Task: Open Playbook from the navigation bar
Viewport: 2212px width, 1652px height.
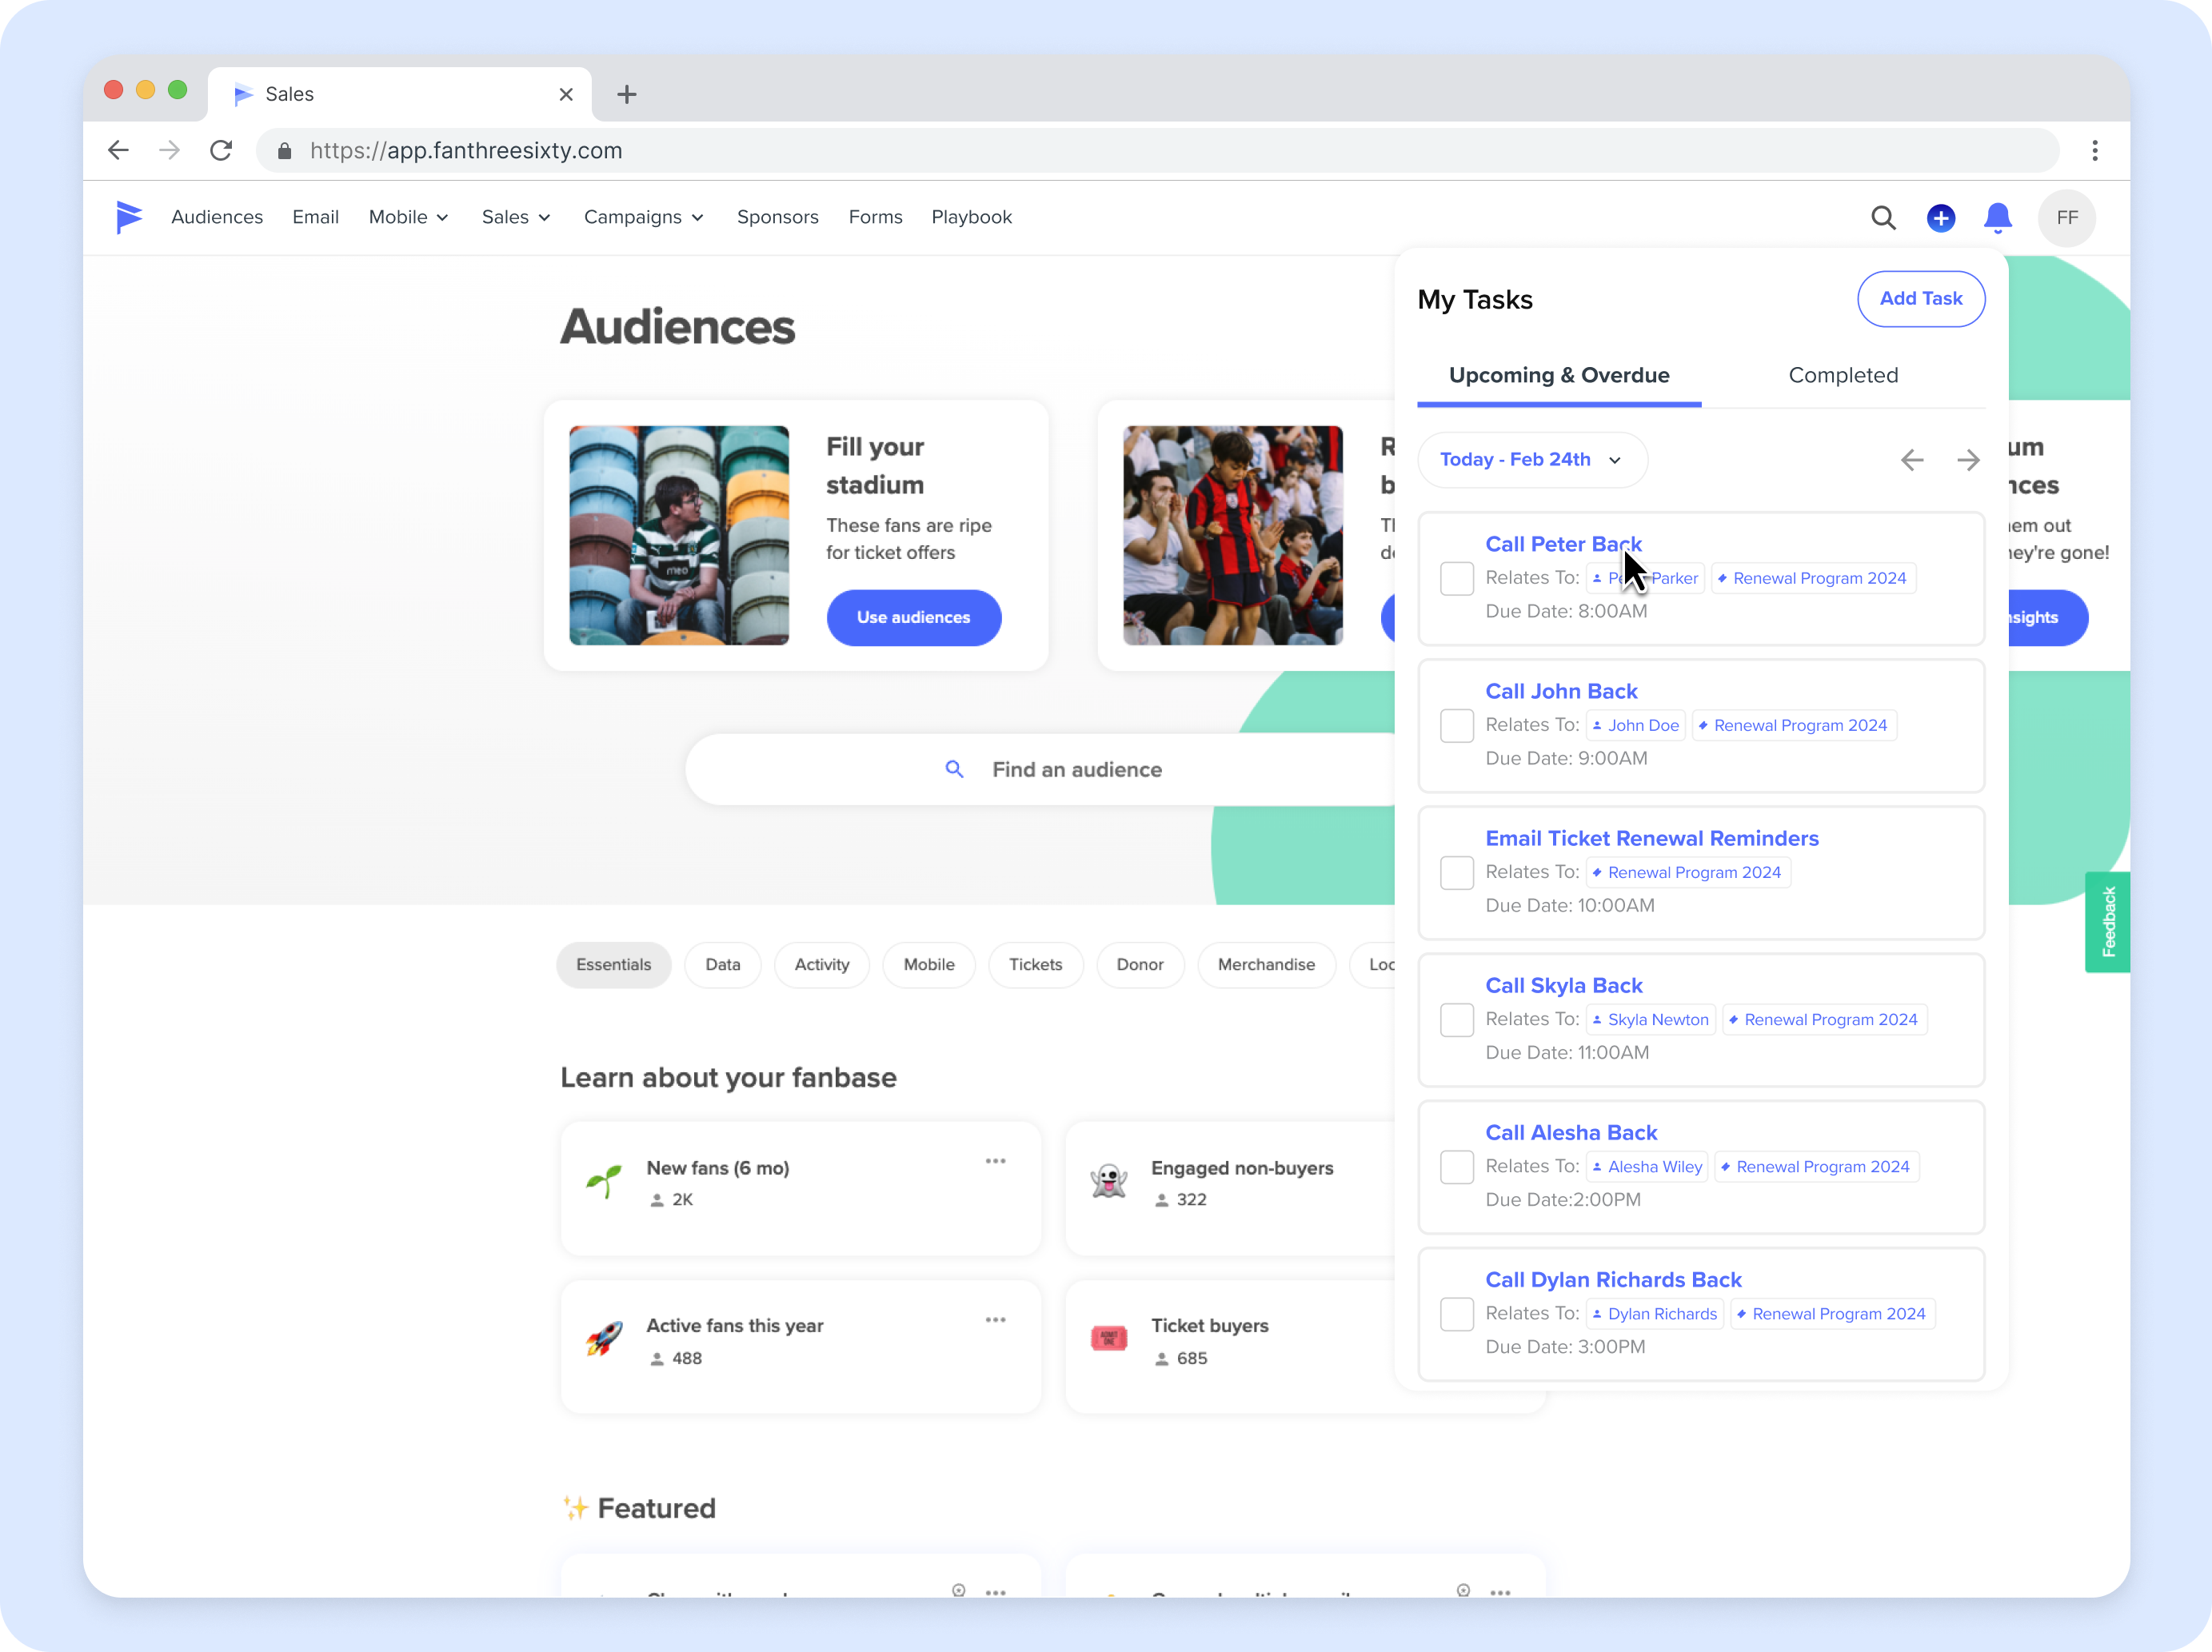Action: 971,217
